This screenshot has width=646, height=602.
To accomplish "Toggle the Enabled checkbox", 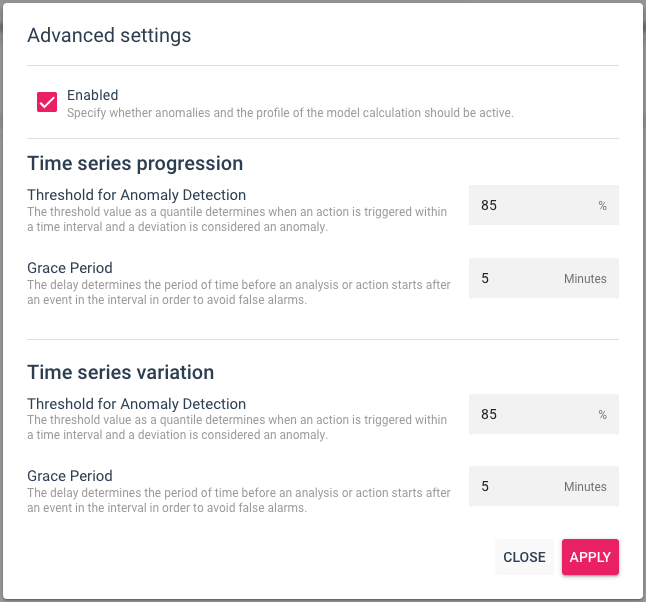I will [47, 102].
